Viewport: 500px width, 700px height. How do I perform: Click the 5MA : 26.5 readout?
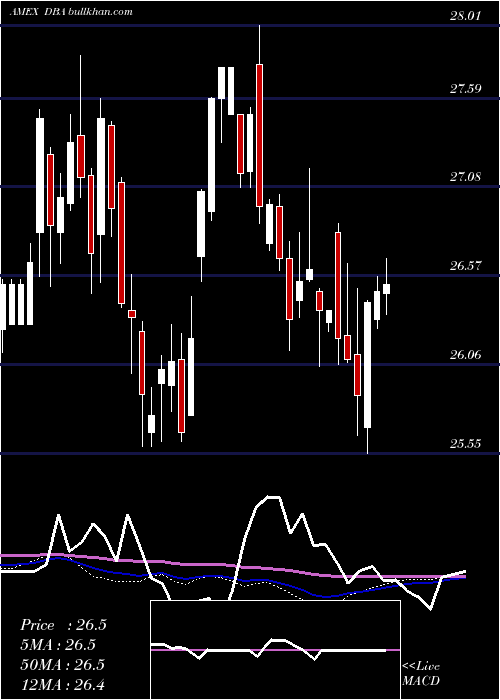pos(58,645)
